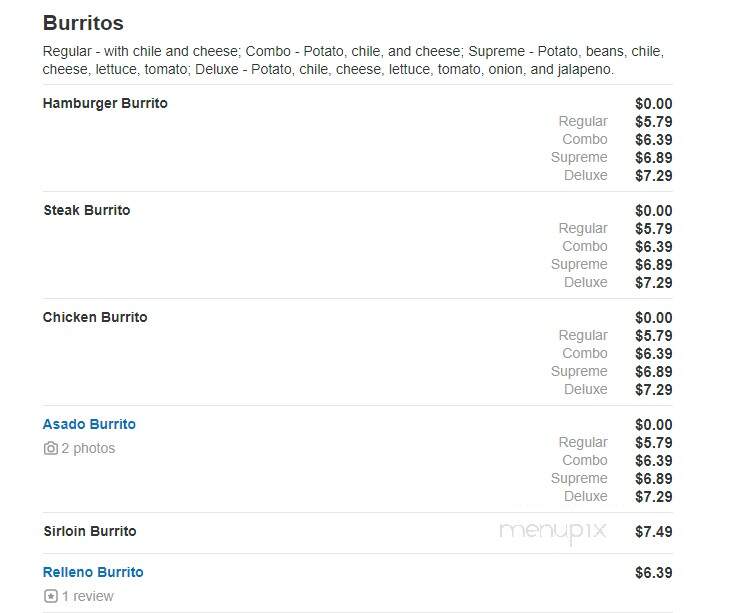Open the Relleno Burrito link
Screen dimensions: 732x613
point(93,572)
